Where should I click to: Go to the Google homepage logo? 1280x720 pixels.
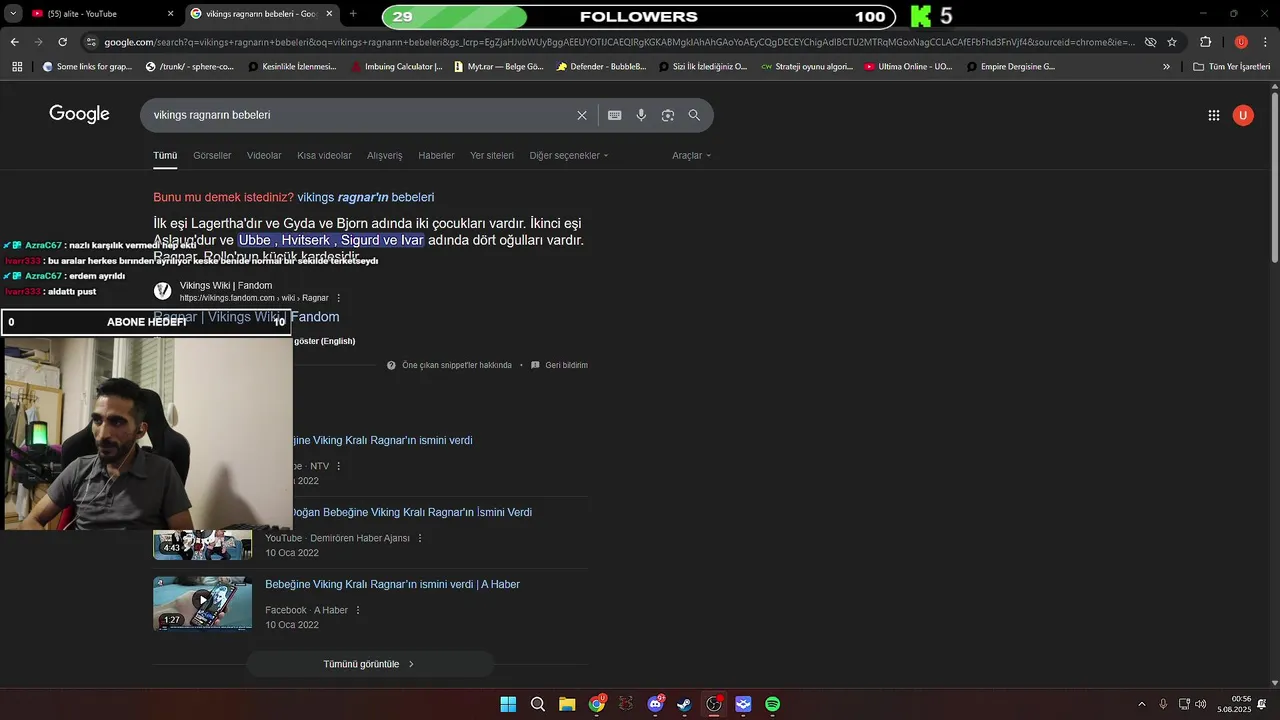tap(79, 114)
